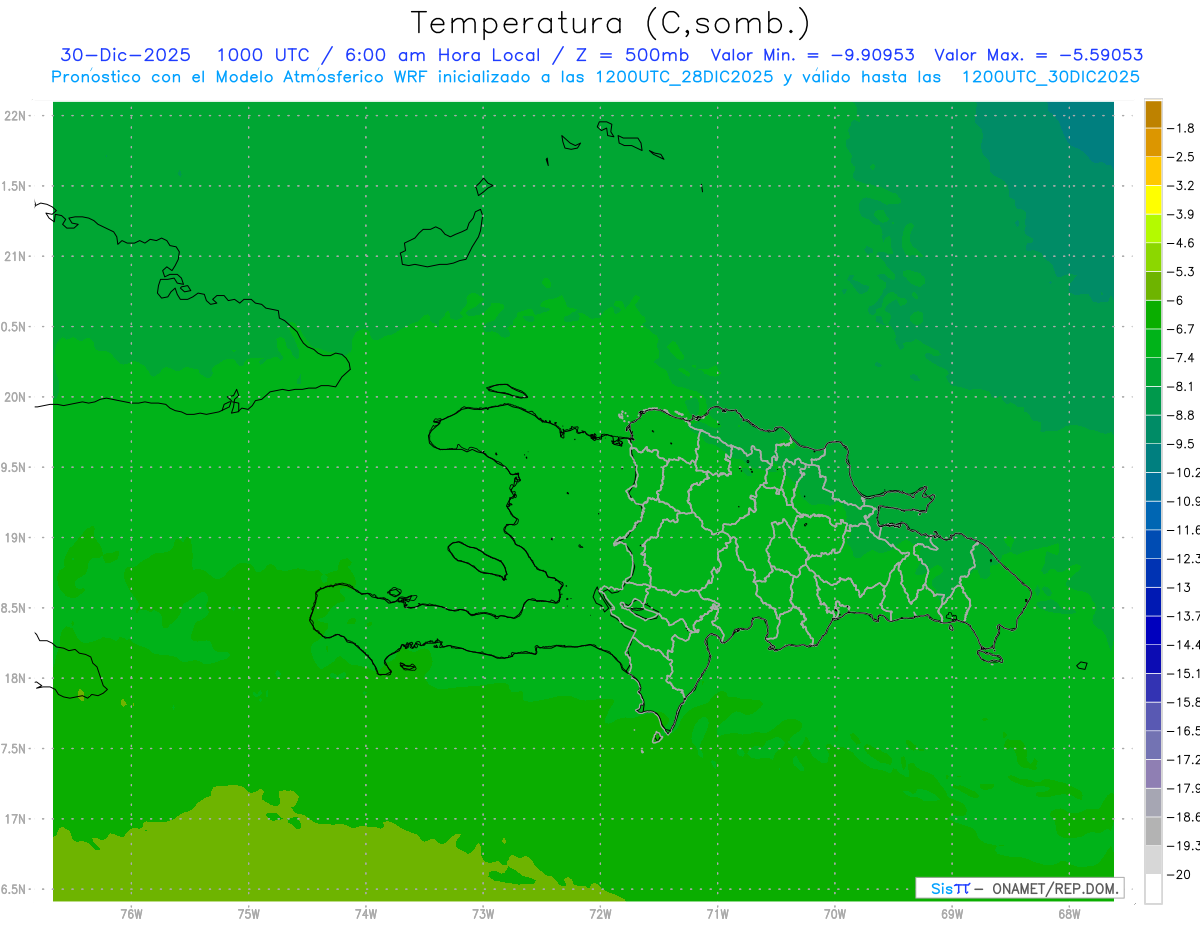Image resolution: width=1200 pixels, height=927 pixels.
Task: Click the 'Valor Min. = -9.90953' text
Action: tap(812, 55)
